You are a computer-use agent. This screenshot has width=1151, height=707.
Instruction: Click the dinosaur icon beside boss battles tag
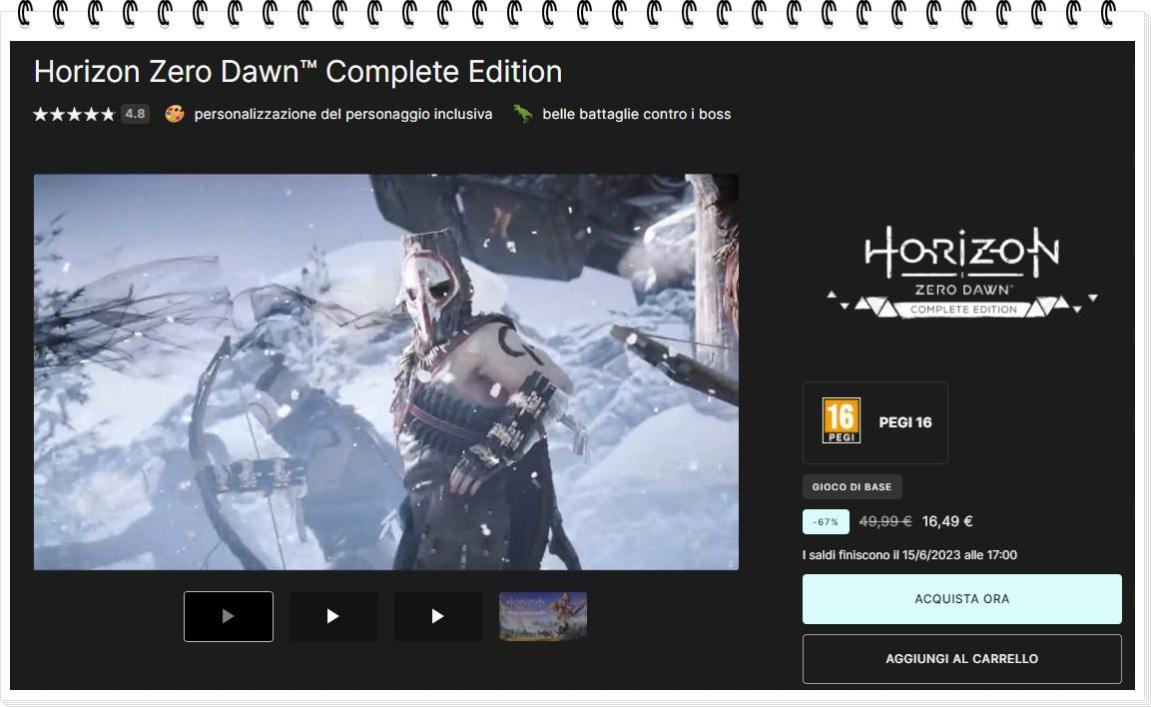click(521, 113)
